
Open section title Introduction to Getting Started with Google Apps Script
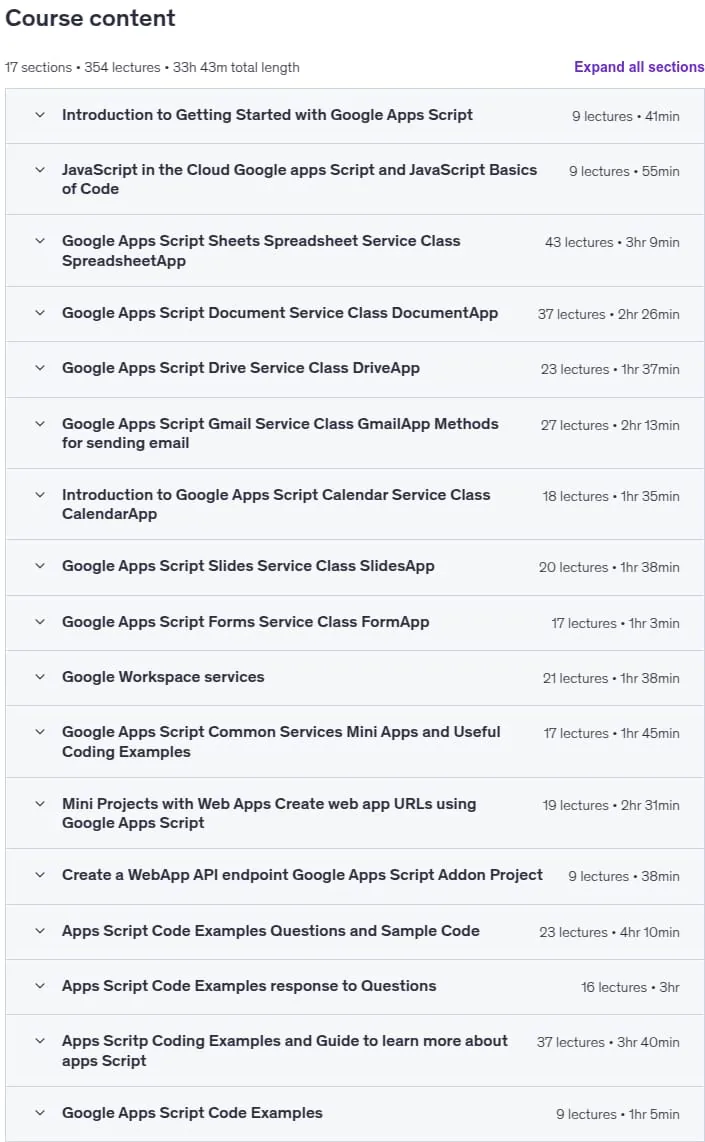pyautogui.click(x=267, y=115)
